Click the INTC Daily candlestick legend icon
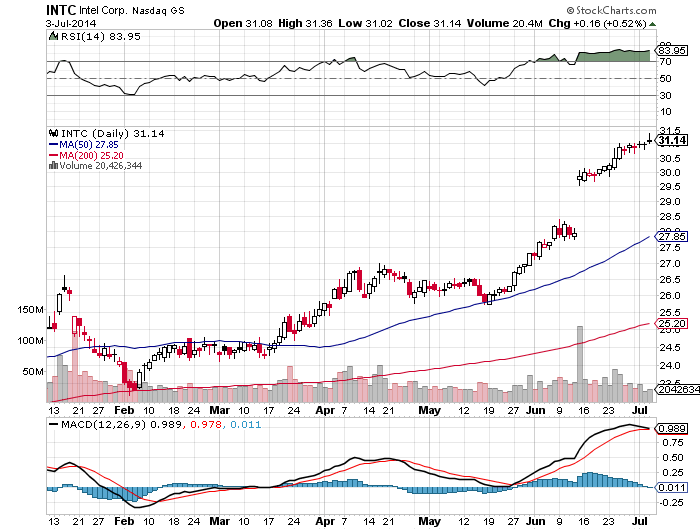The height and width of the screenshot is (530, 700). [x=54, y=133]
